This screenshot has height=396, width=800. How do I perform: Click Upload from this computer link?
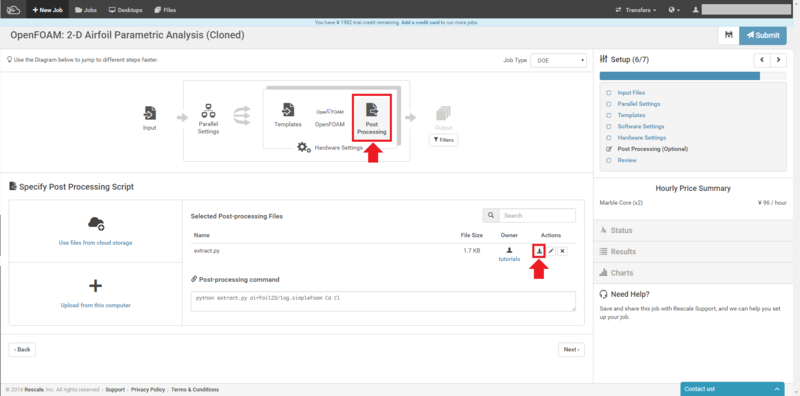[x=95, y=305]
